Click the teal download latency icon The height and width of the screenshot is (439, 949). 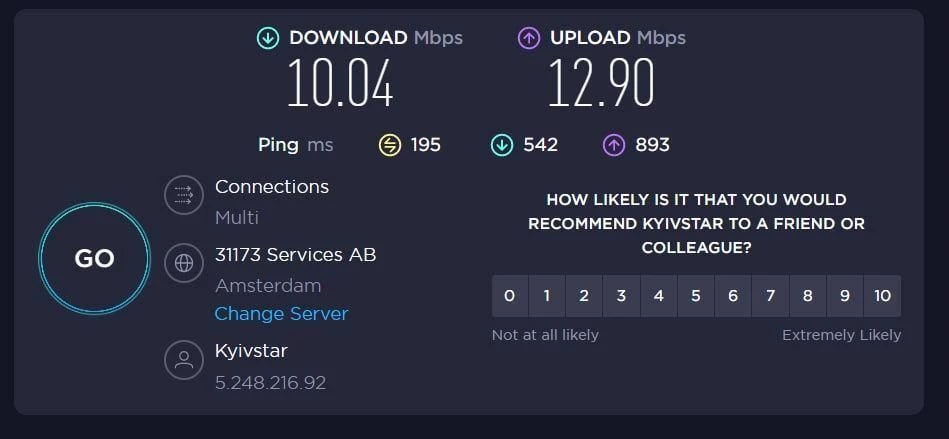point(502,145)
